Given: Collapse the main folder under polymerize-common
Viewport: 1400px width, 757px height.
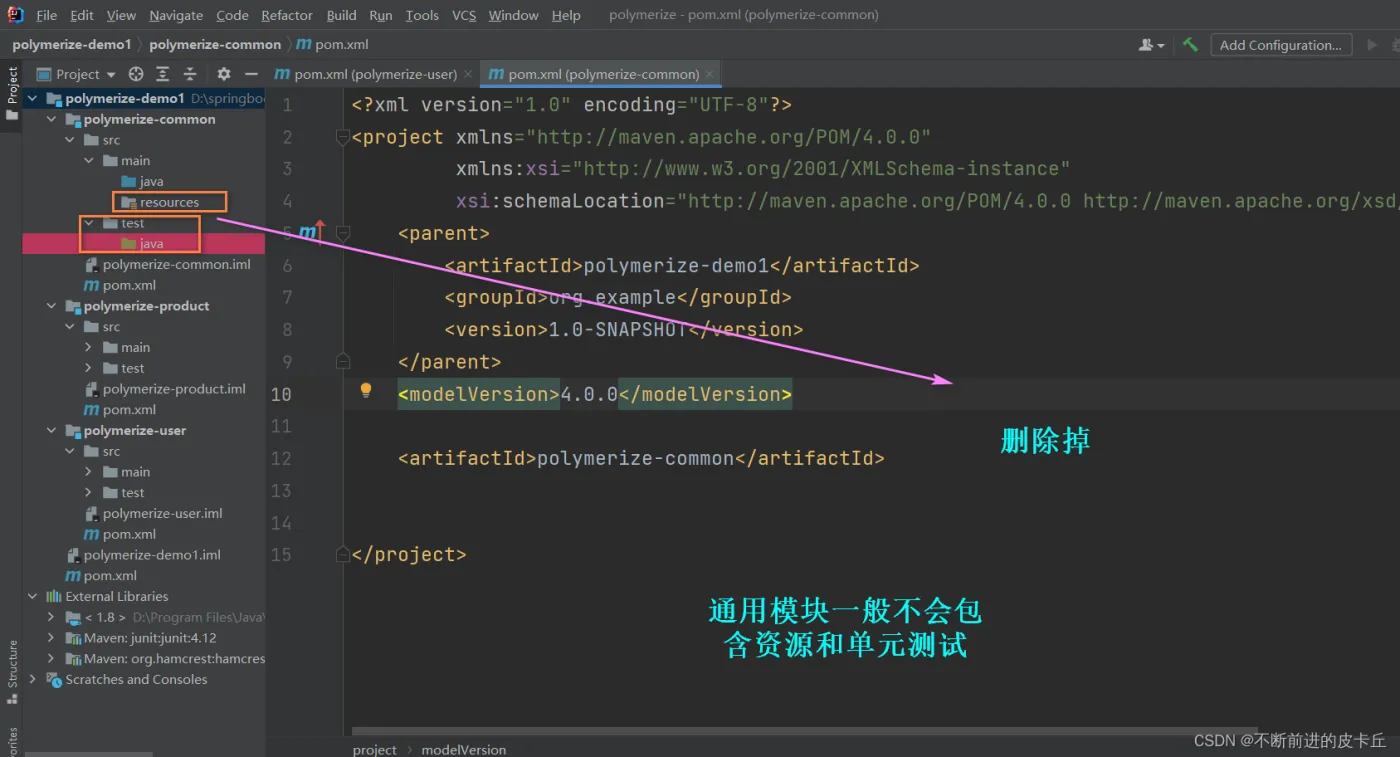Looking at the screenshot, I should pyautogui.click(x=88, y=160).
